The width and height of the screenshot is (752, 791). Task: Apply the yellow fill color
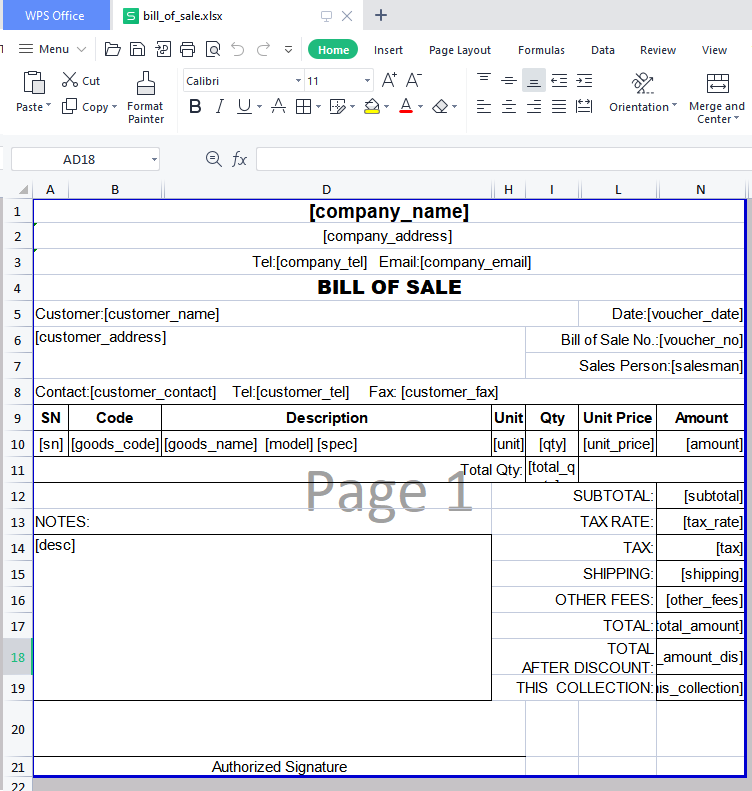pos(372,107)
